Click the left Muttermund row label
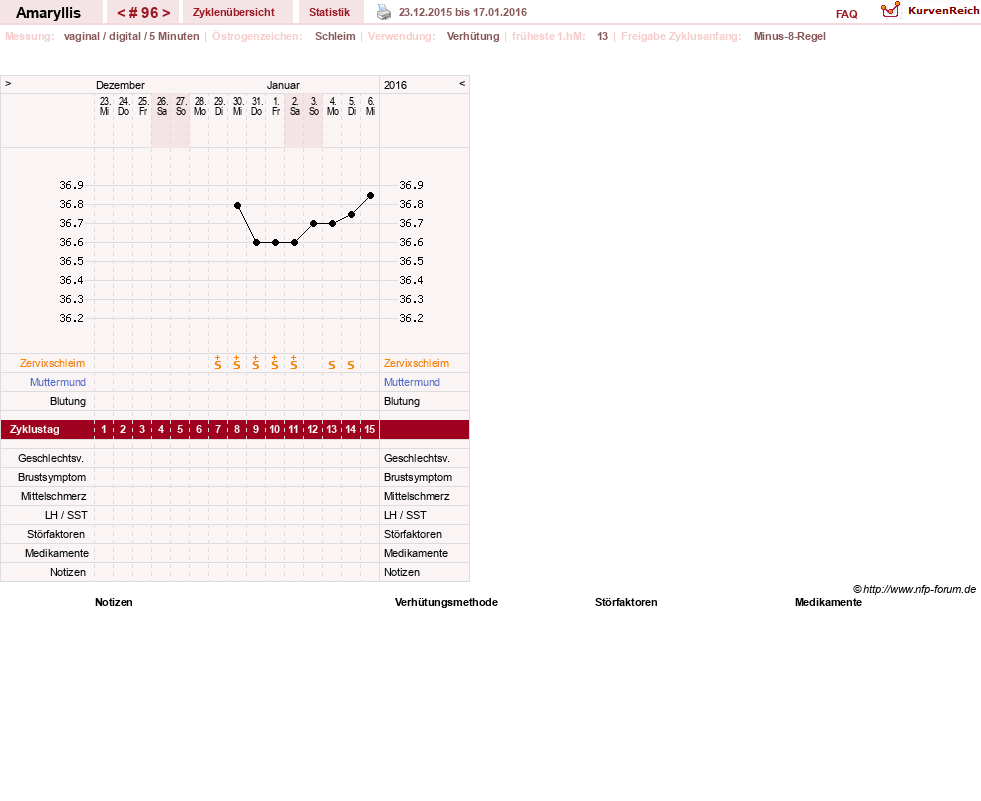The width and height of the screenshot is (981, 801). coord(58,382)
